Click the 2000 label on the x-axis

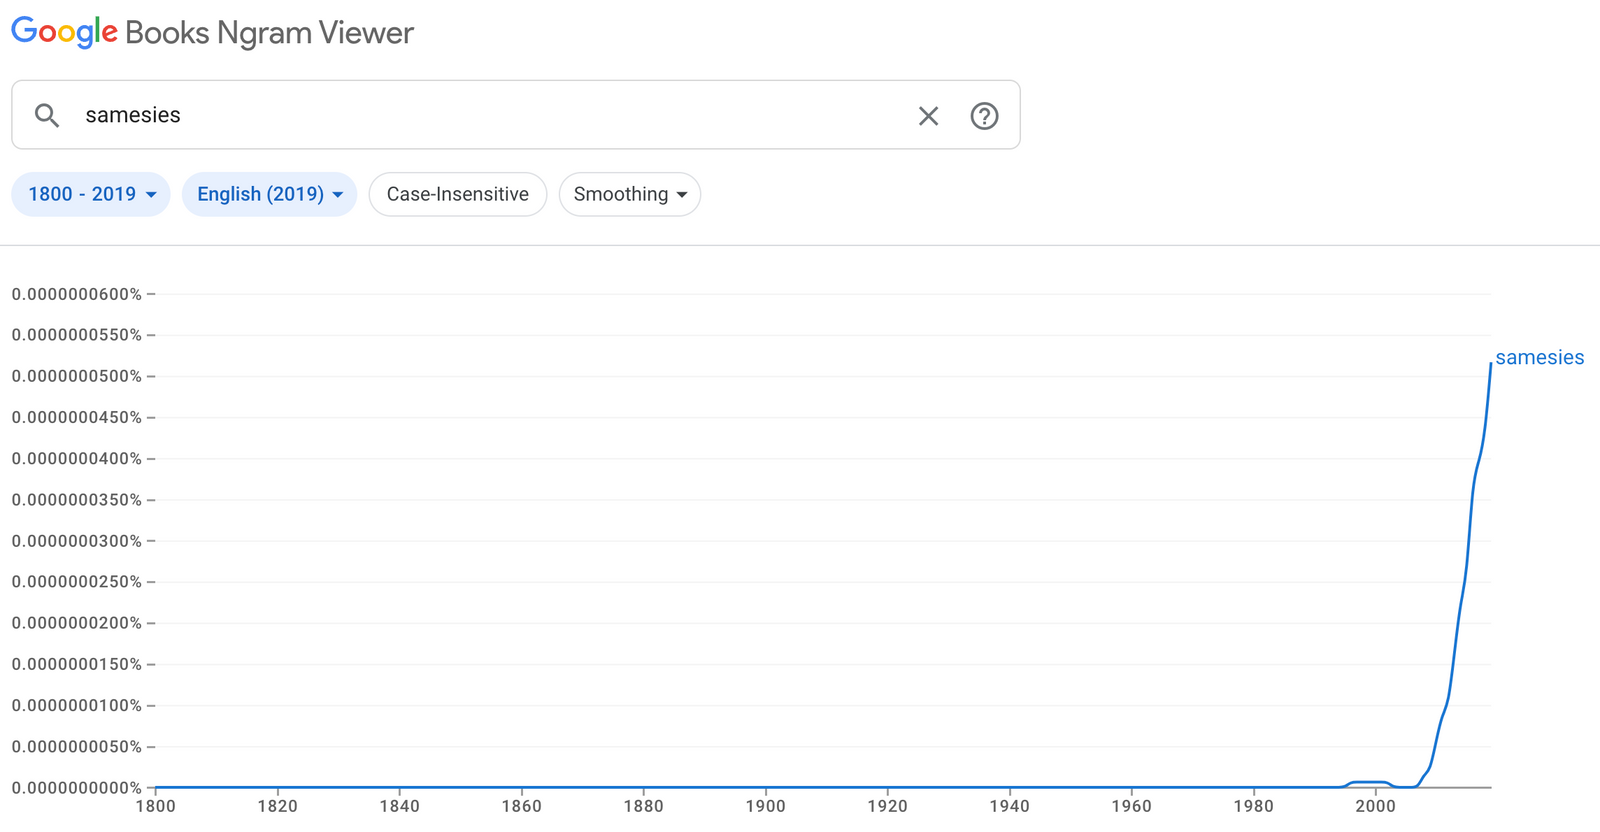pos(1375,806)
